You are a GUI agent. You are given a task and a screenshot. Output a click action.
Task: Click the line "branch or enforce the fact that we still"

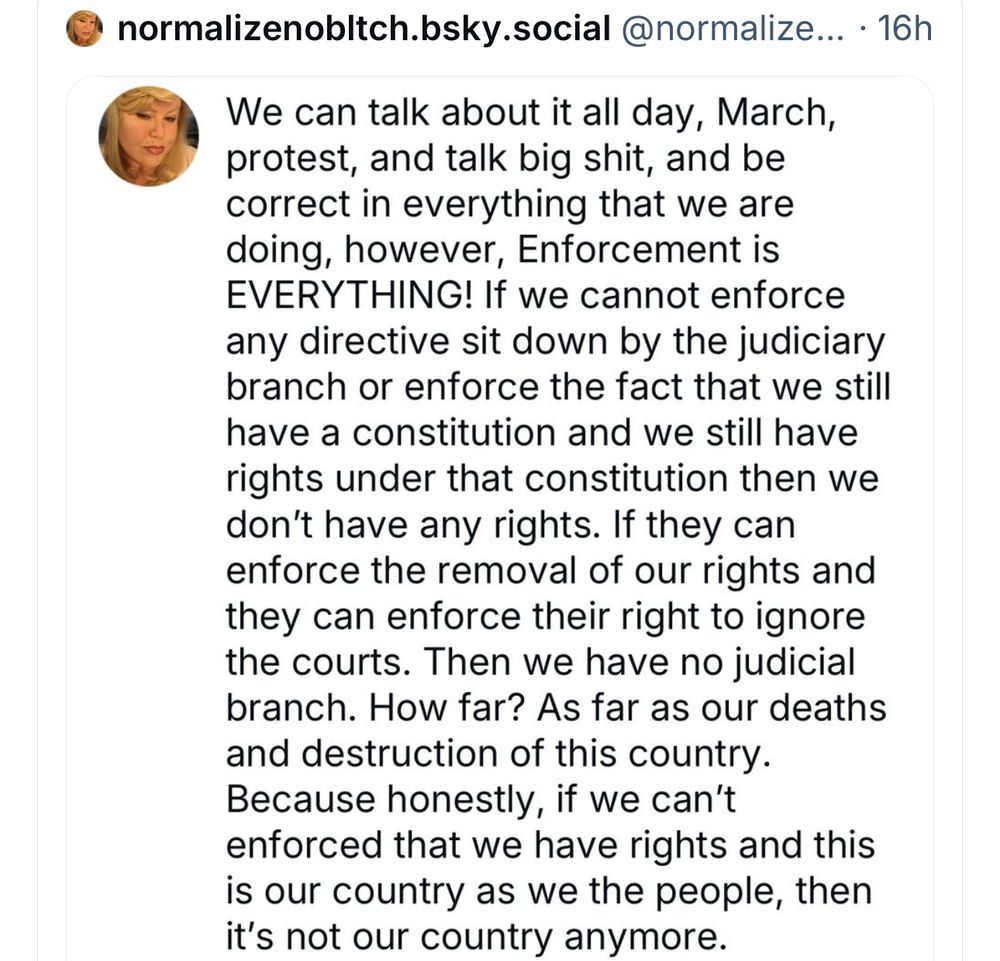click(x=559, y=388)
